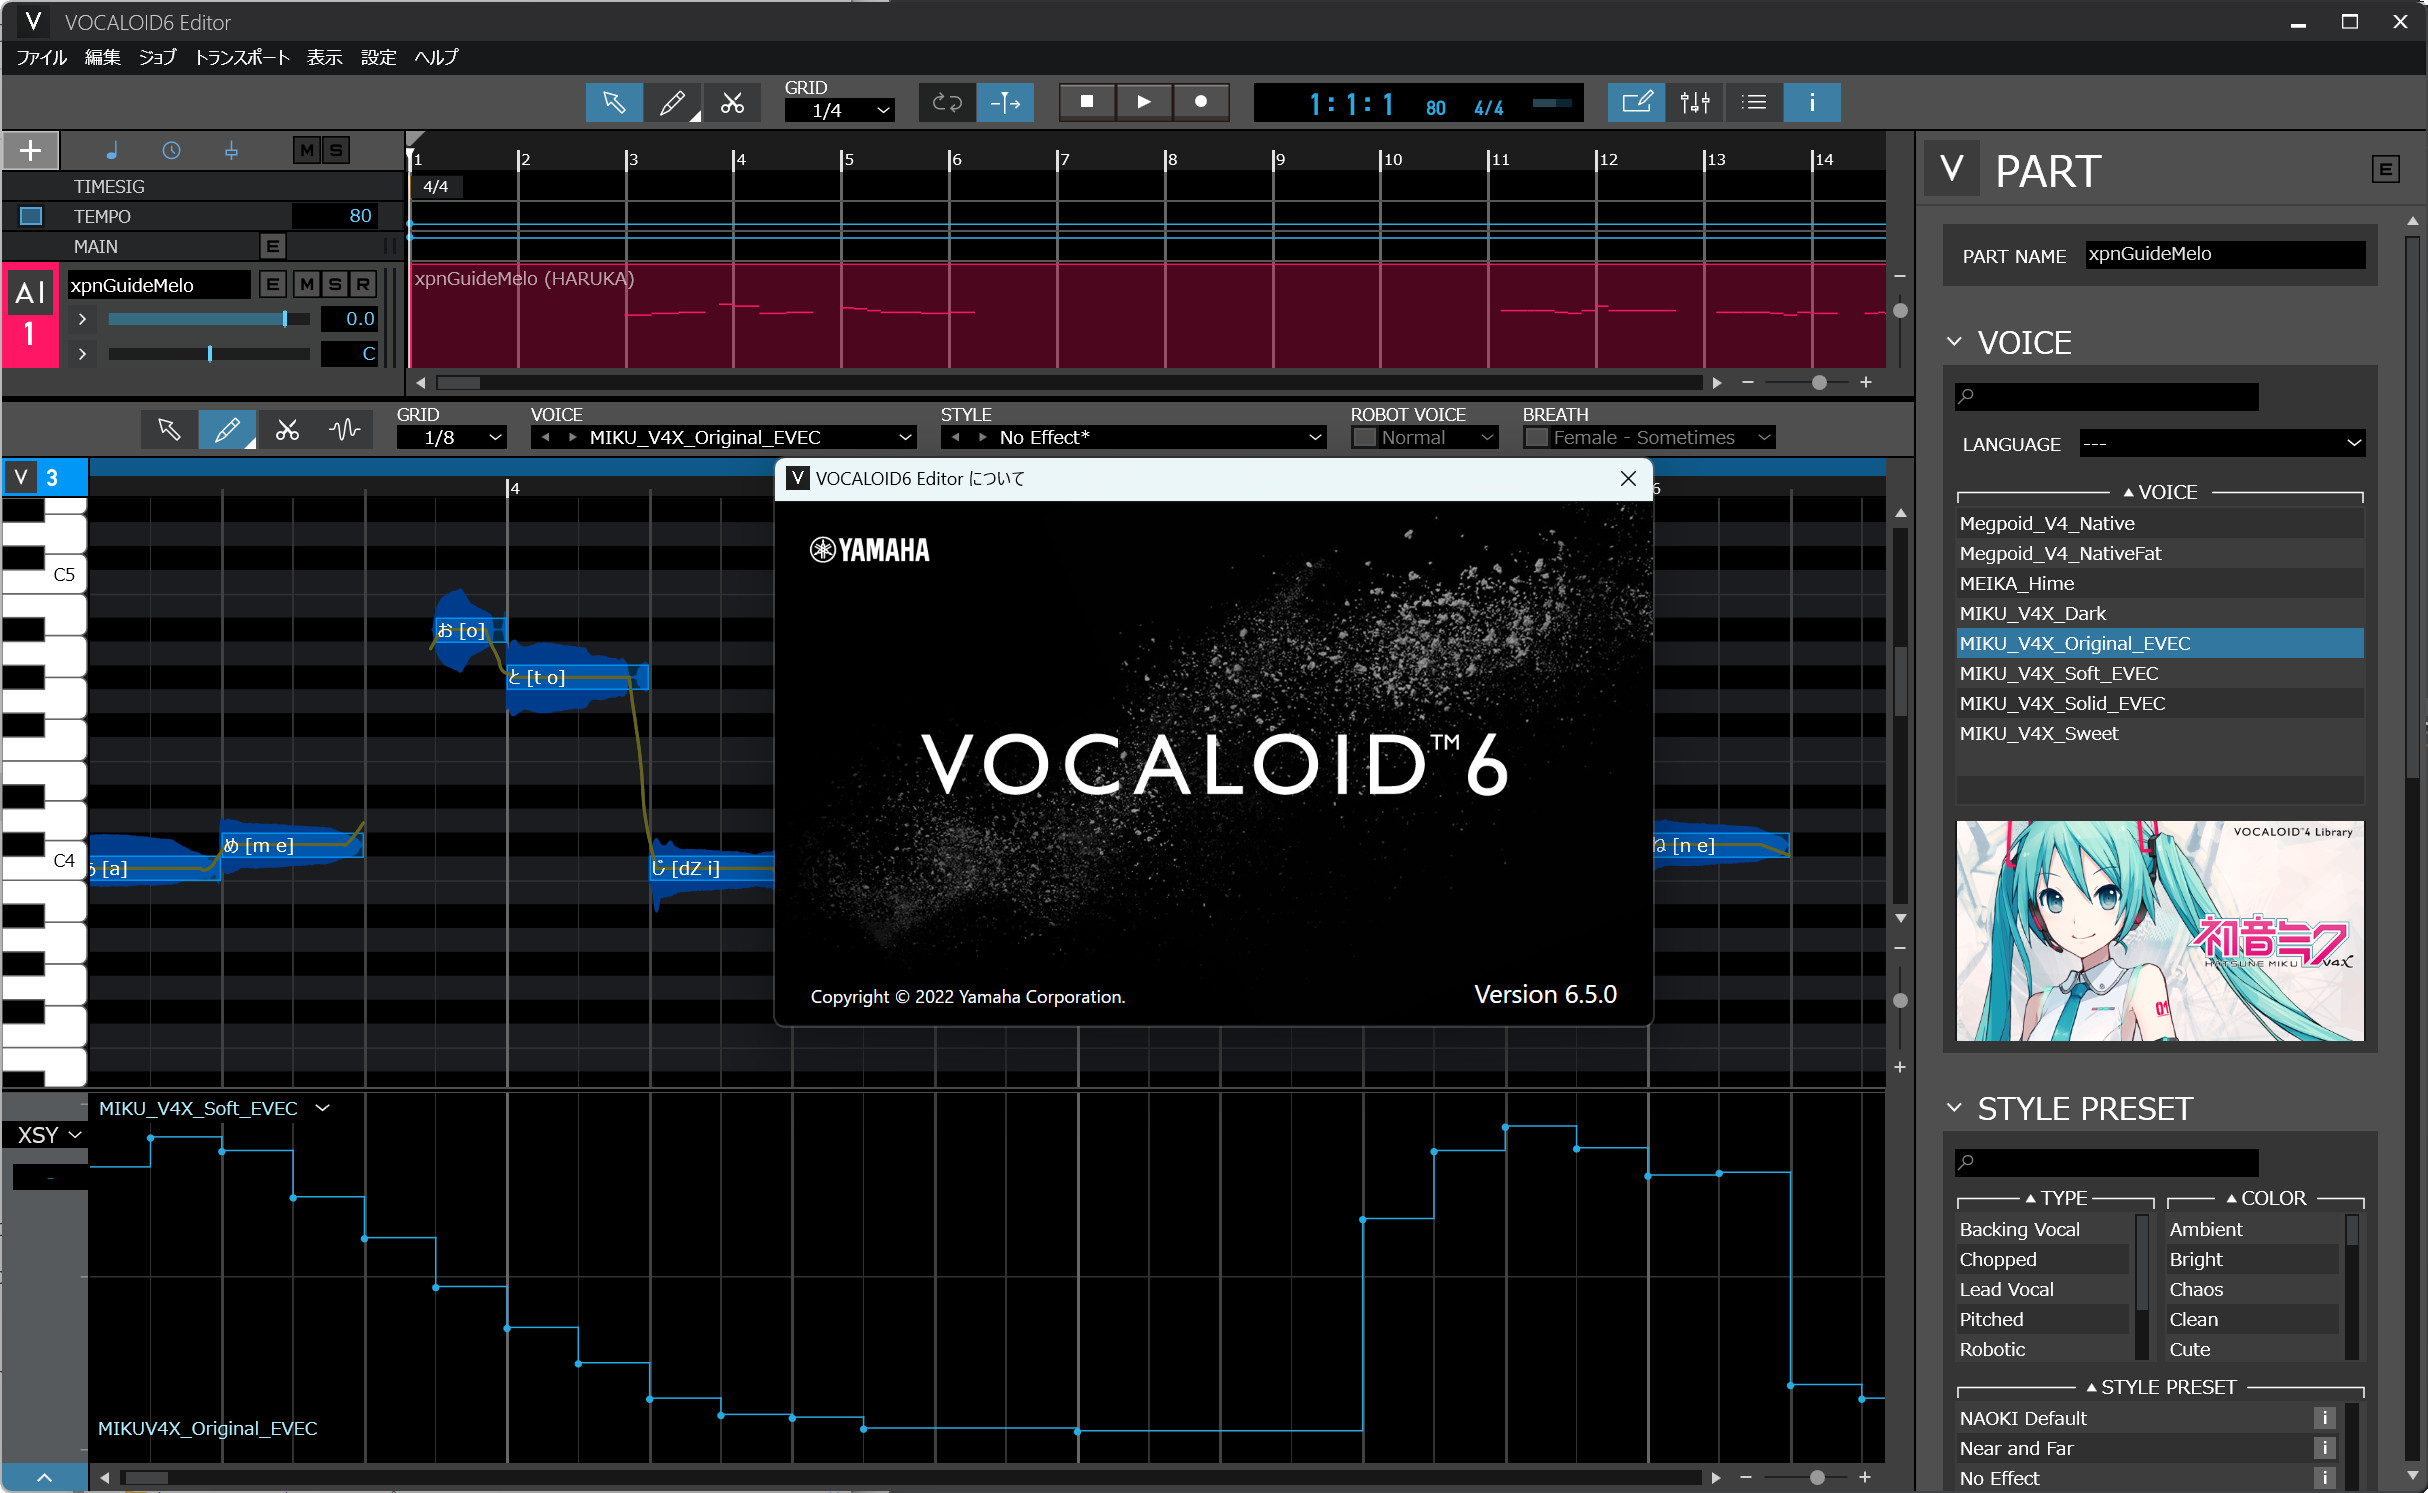Select the arrow tool in top toolbar

click(613, 102)
